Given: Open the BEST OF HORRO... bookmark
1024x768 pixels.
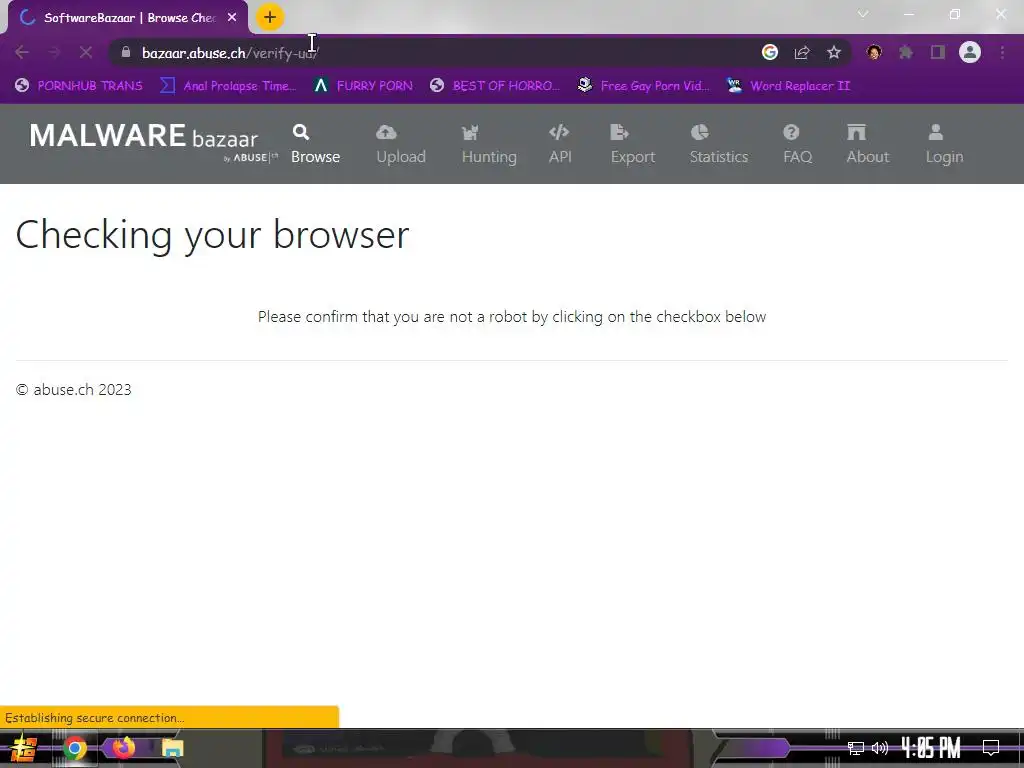Looking at the screenshot, I should coord(495,86).
